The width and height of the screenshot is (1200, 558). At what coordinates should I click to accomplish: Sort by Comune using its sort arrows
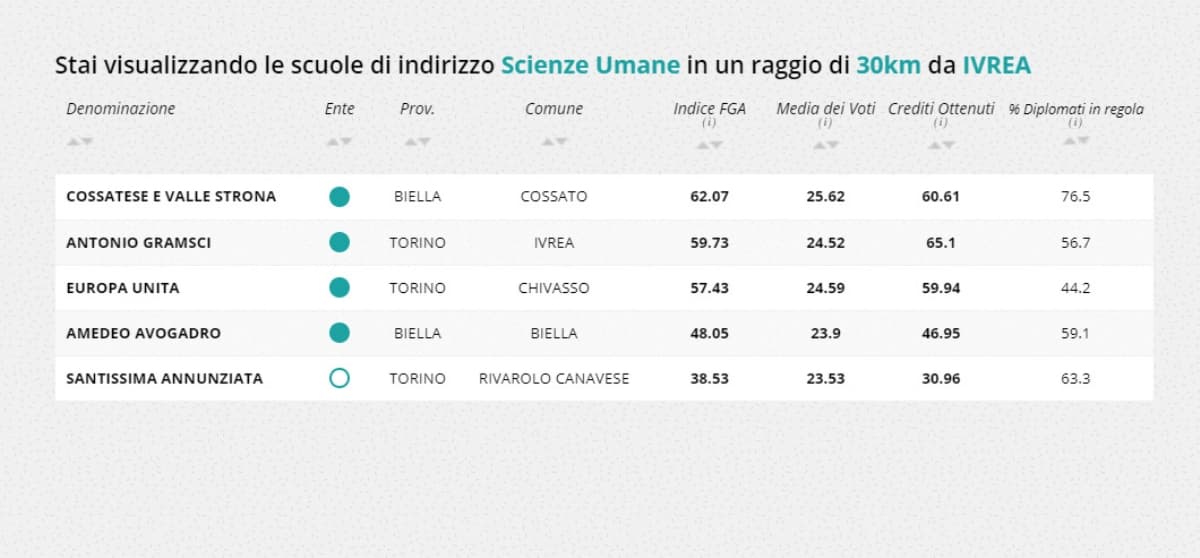[554, 142]
